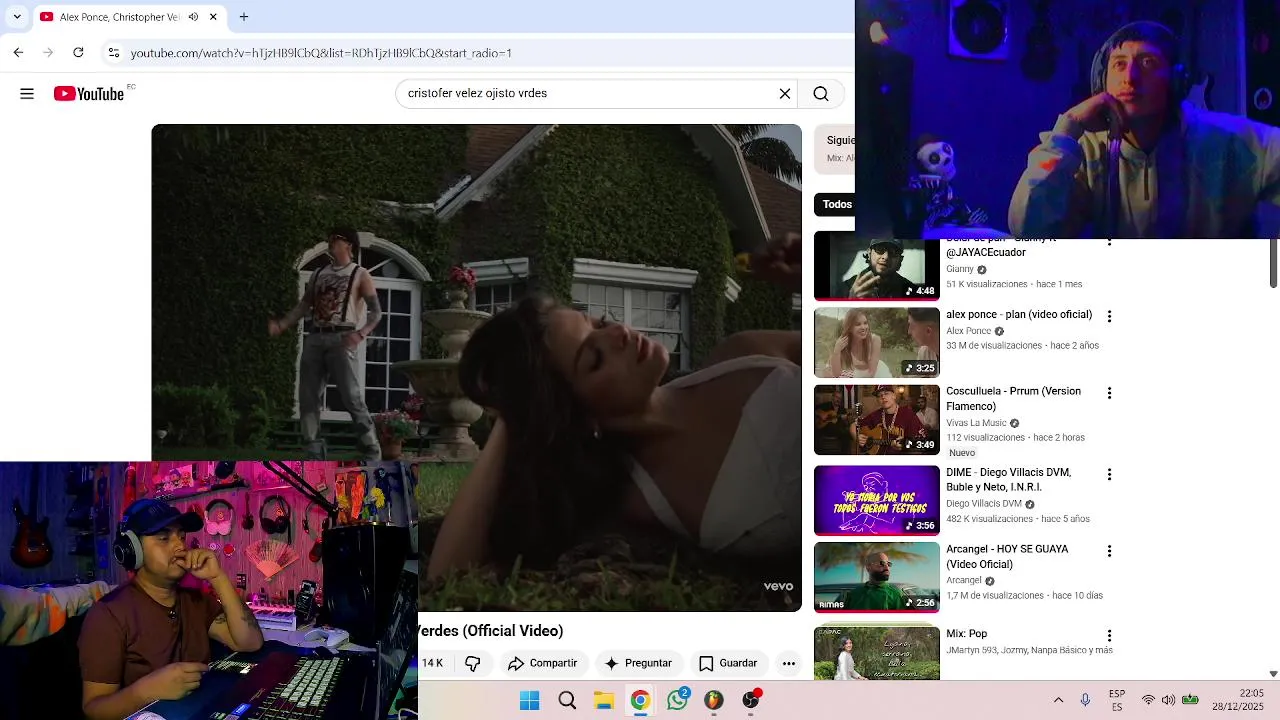Play alex ponce - plan thumbnail
Screen dimensions: 1280x720
(x=877, y=343)
